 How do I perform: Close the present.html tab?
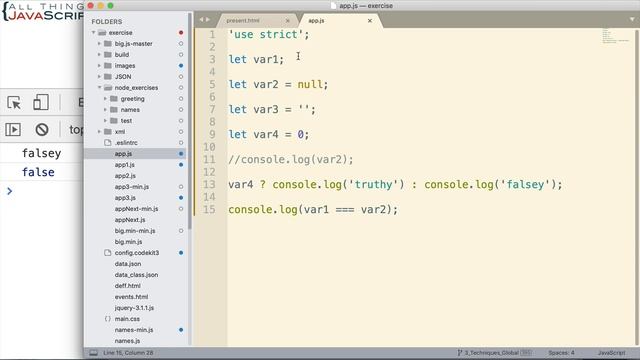click(x=287, y=20)
